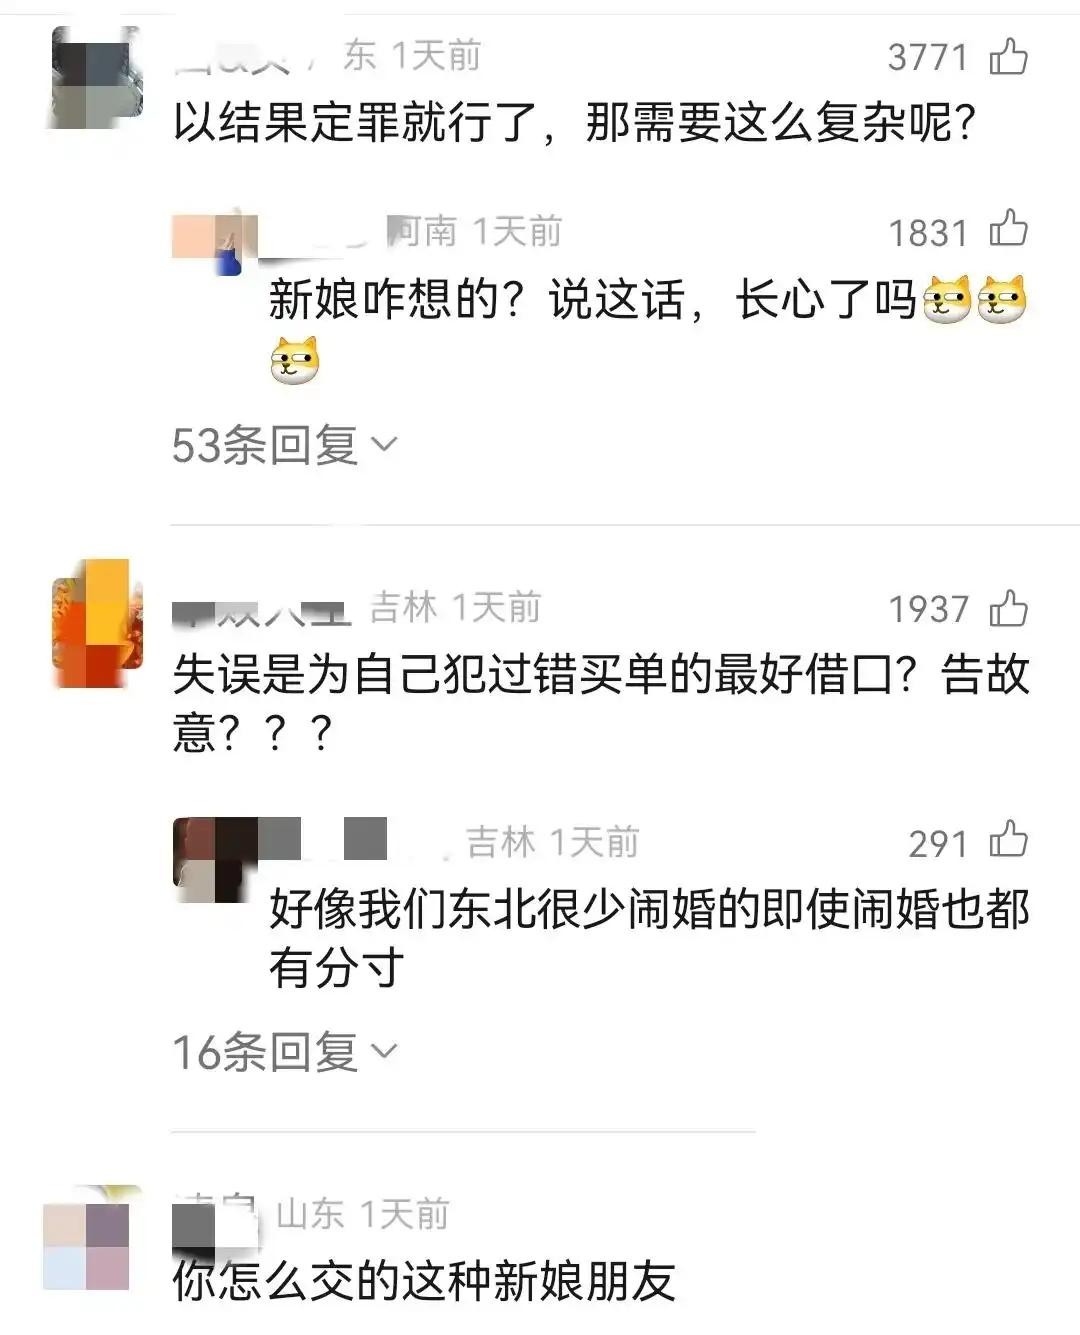Click chevron next to 53条回复
1080x1335 pixels.
click(x=384, y=445)
